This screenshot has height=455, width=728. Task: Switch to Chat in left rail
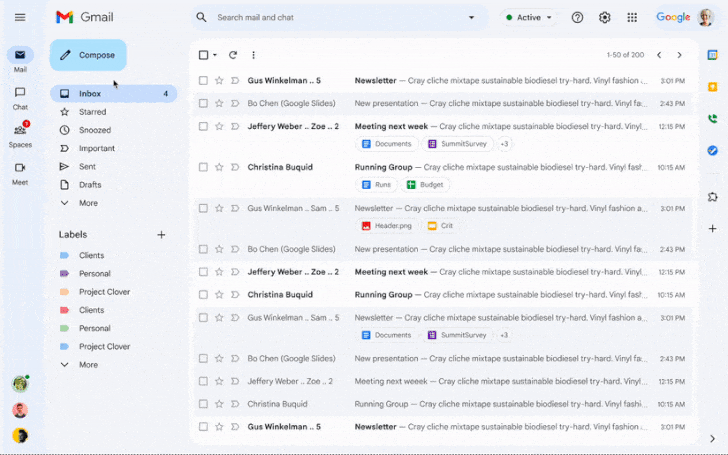click(20, 97)
